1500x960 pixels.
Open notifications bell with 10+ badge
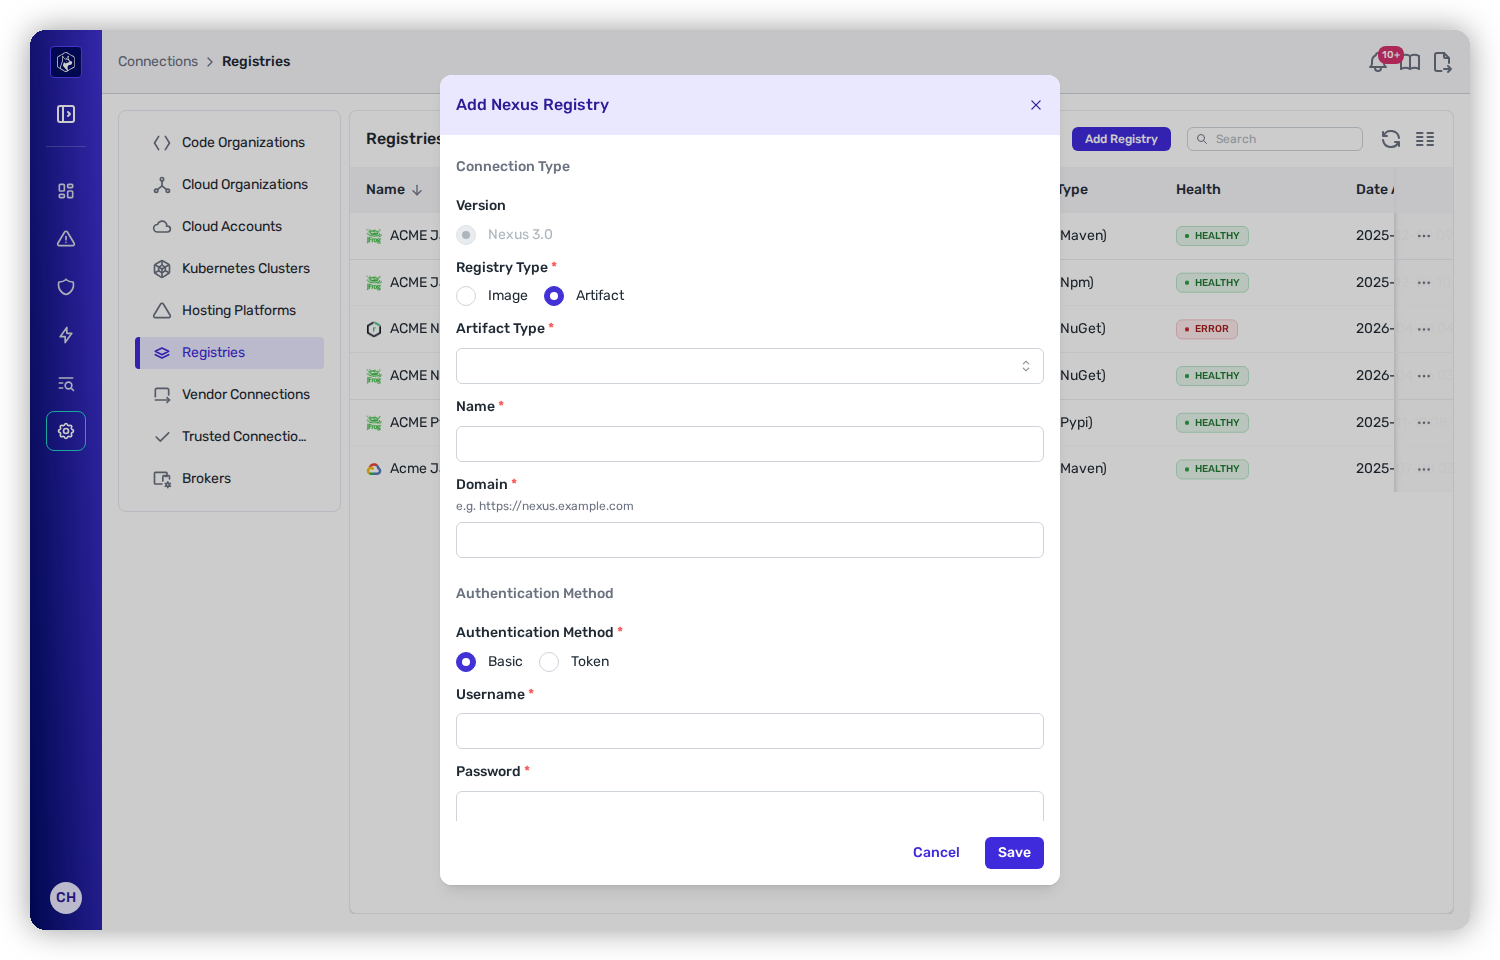tap(1379, 62)
